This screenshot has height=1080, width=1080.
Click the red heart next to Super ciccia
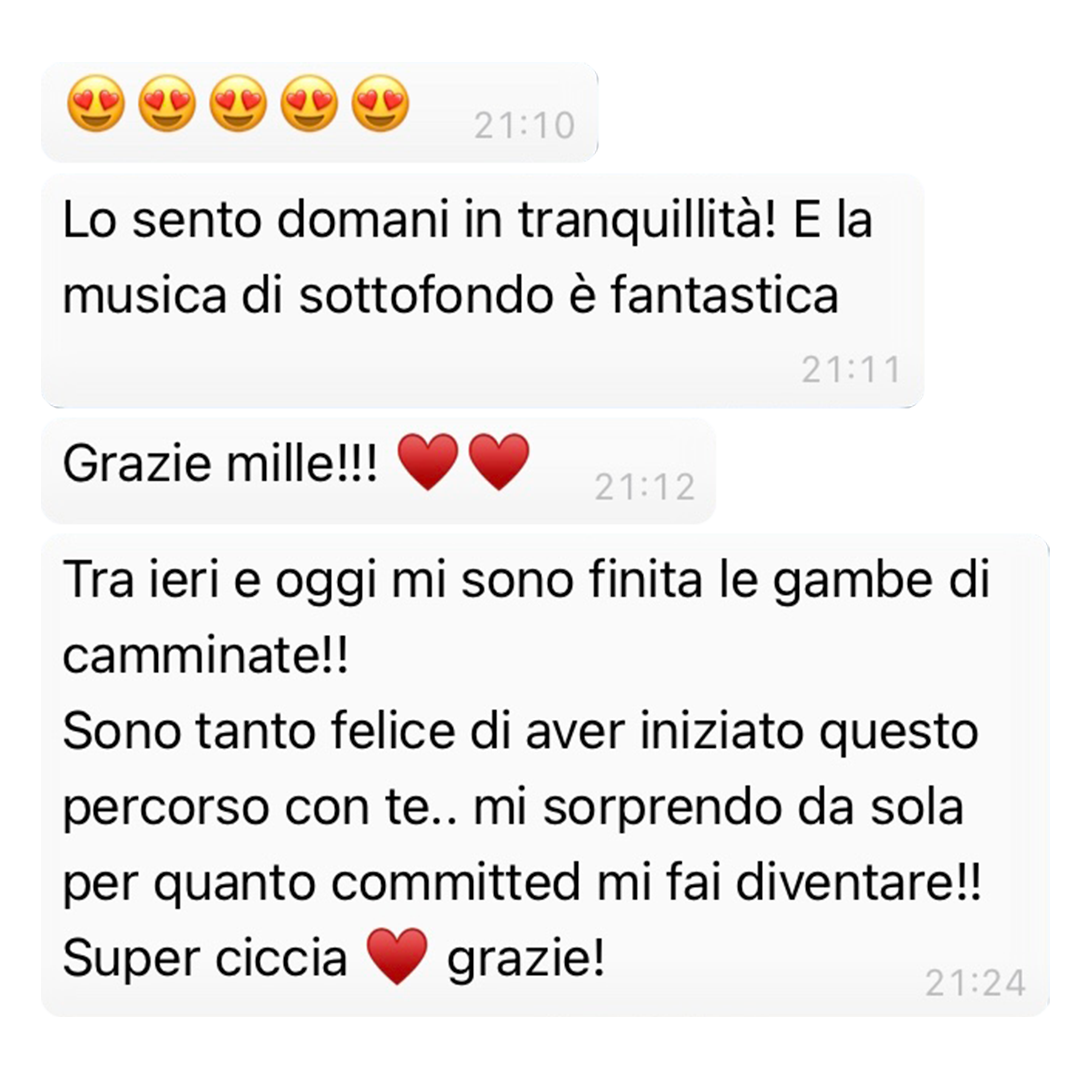tap(397, 956)
